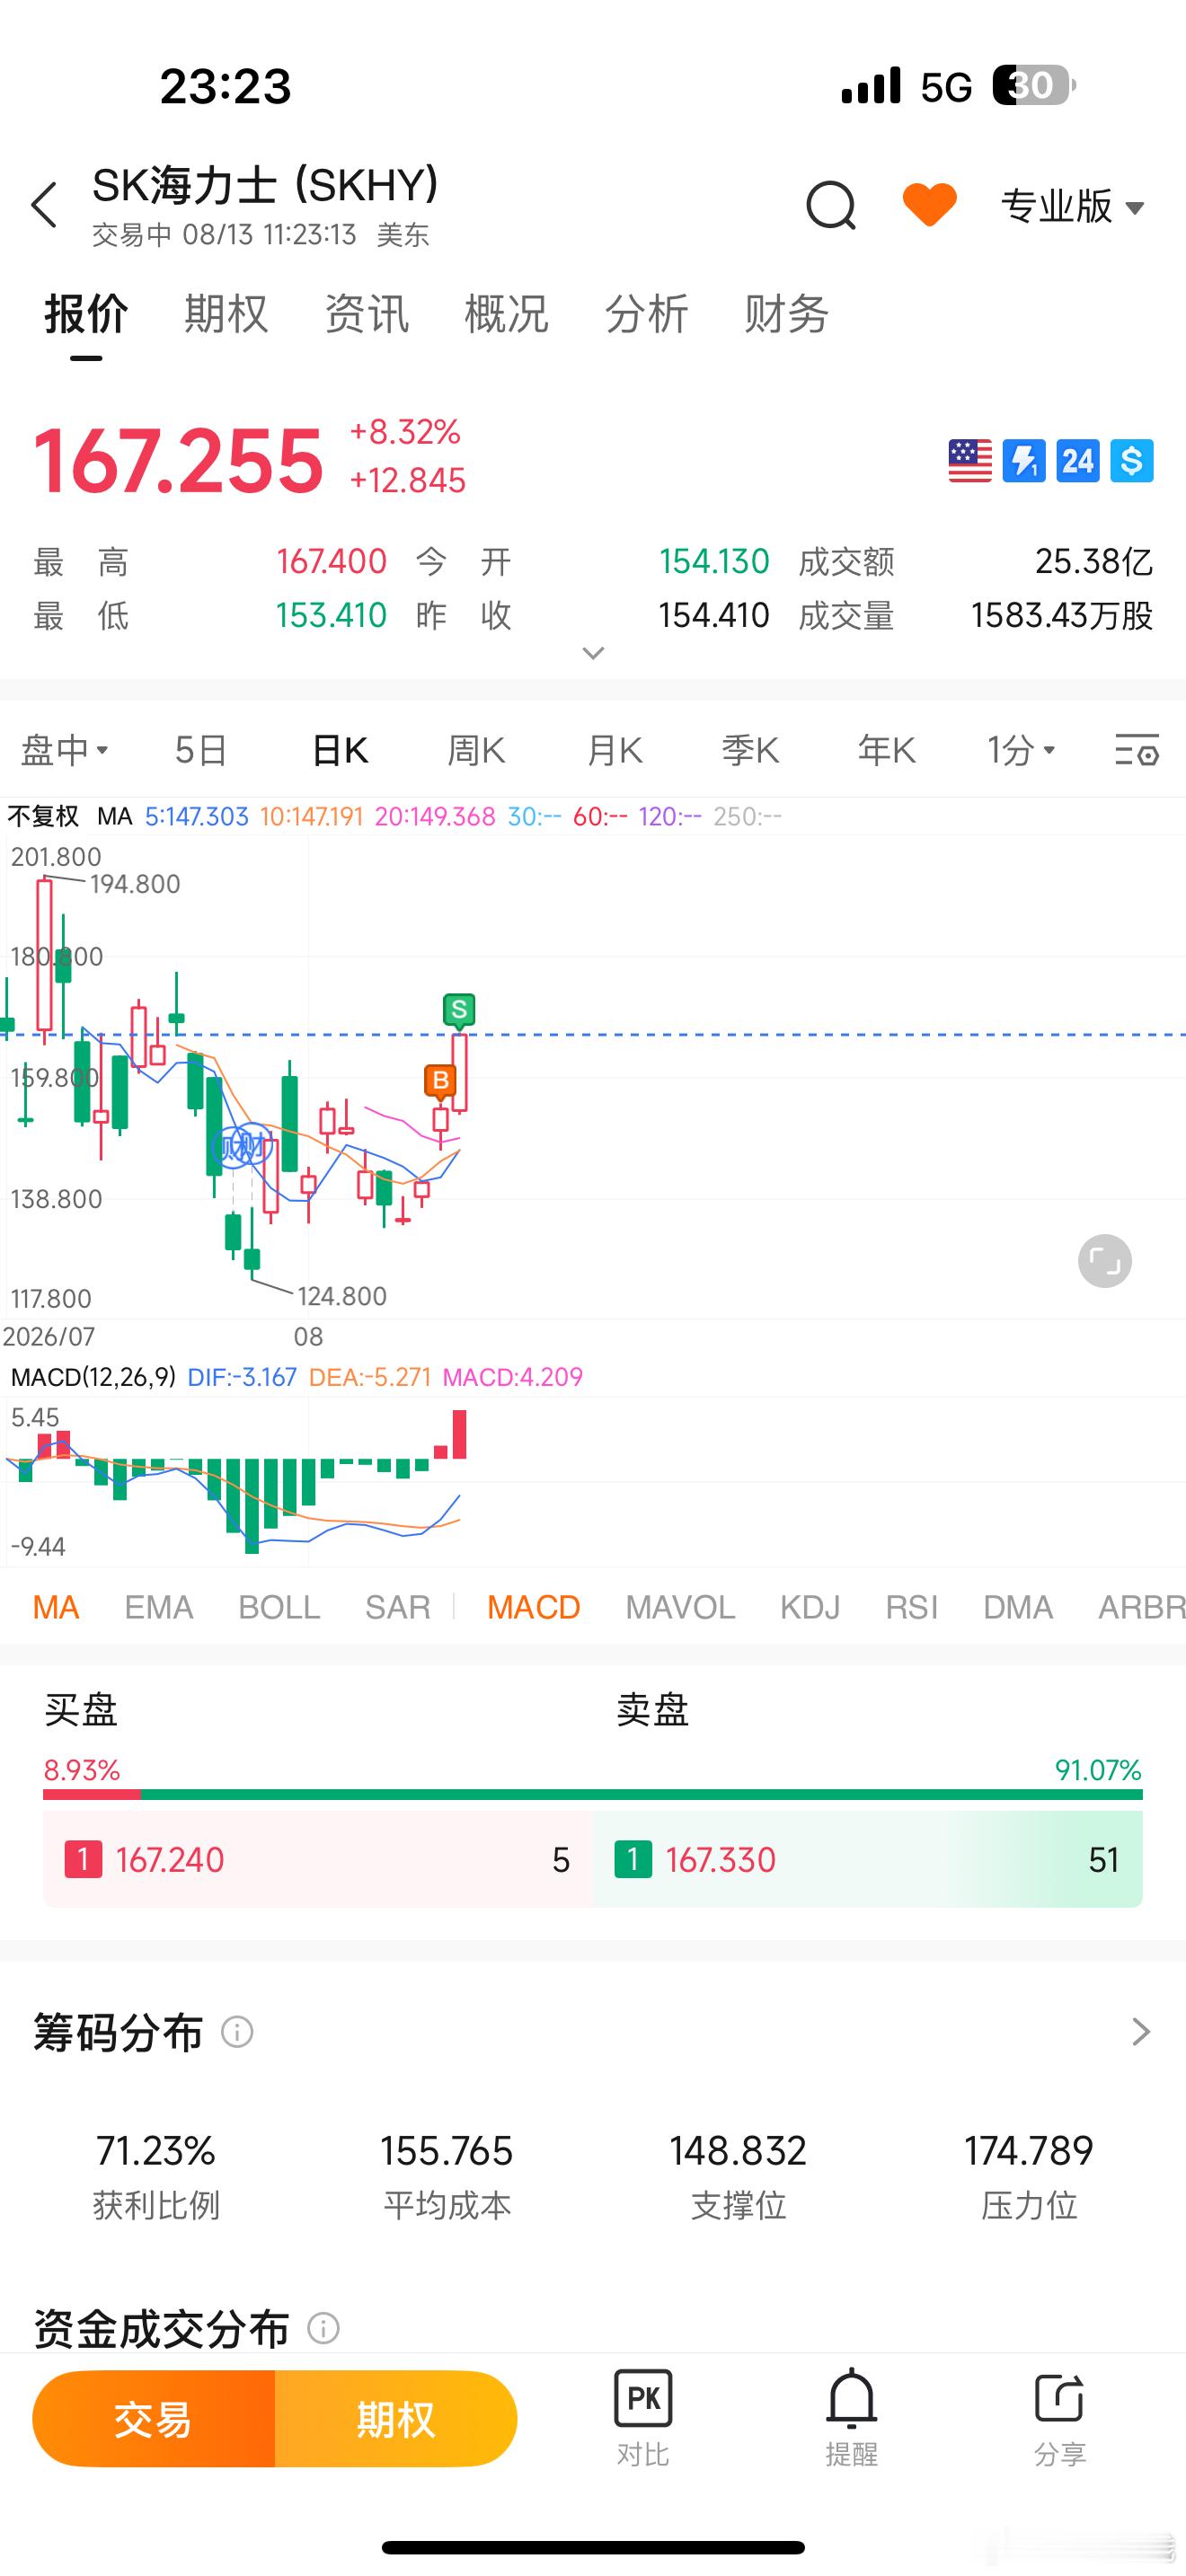Tap cellular signal bars in status bar
Viewport: 1186px width, 2576px height.
pyautogui.click(x=871, y=86)
